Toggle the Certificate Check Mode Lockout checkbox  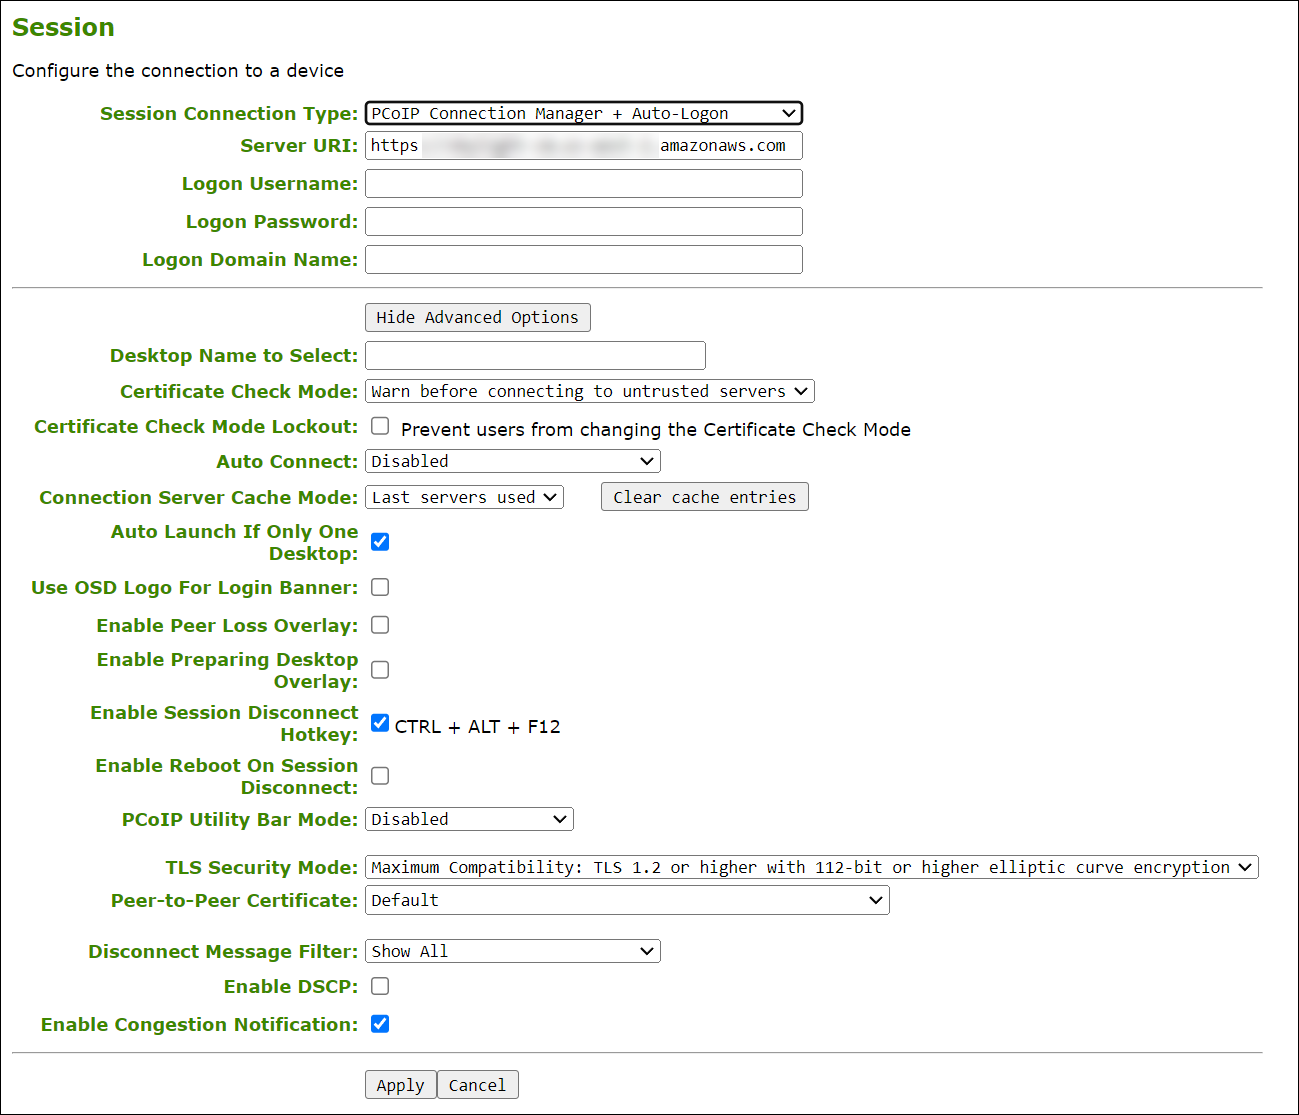[x=380, y=426]
